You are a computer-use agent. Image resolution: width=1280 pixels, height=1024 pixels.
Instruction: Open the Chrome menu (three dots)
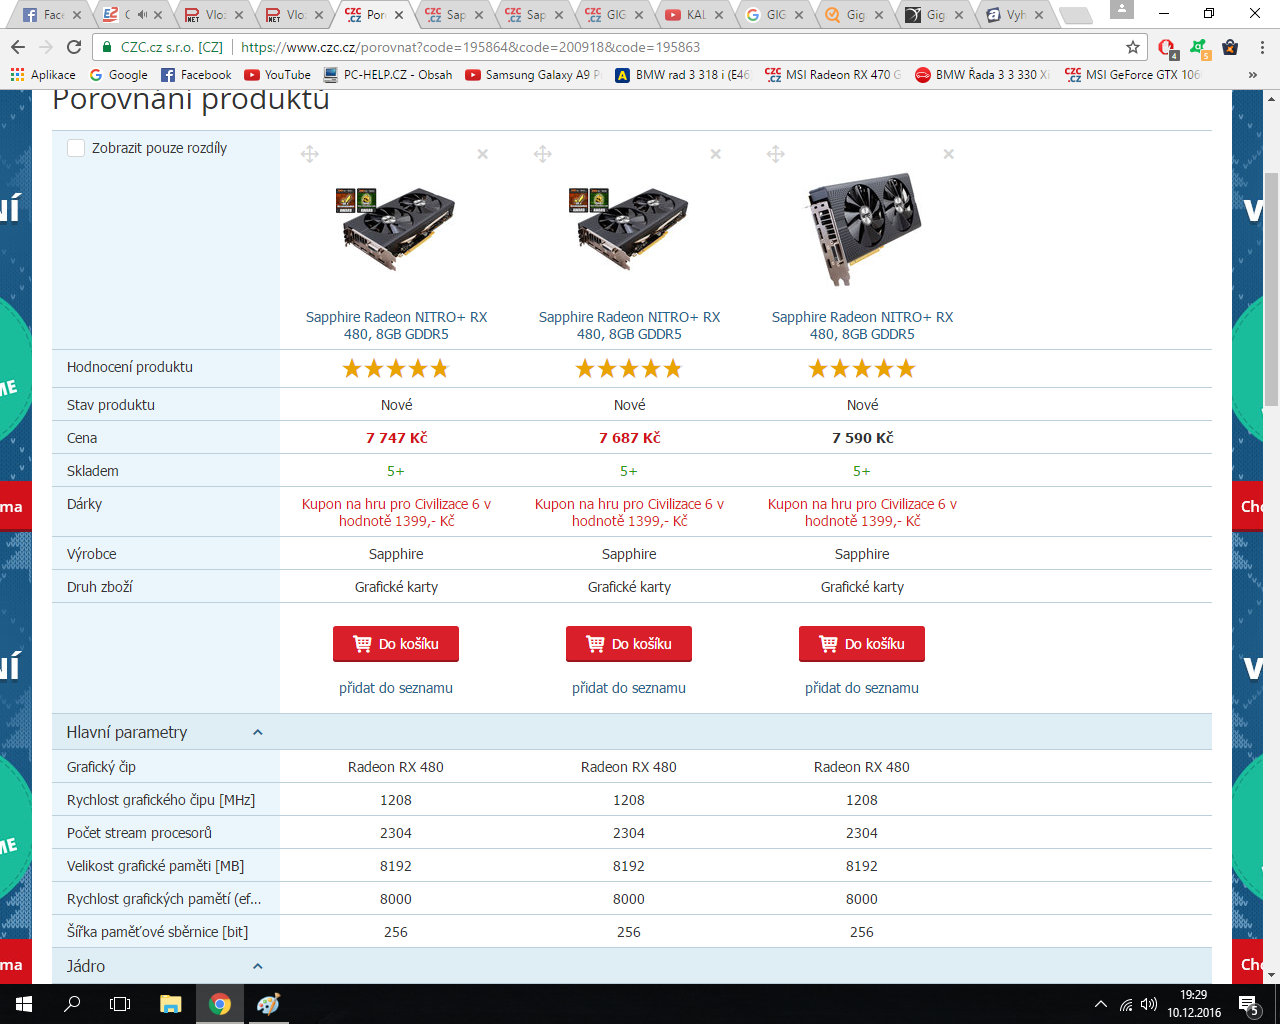click(1262, 47)
